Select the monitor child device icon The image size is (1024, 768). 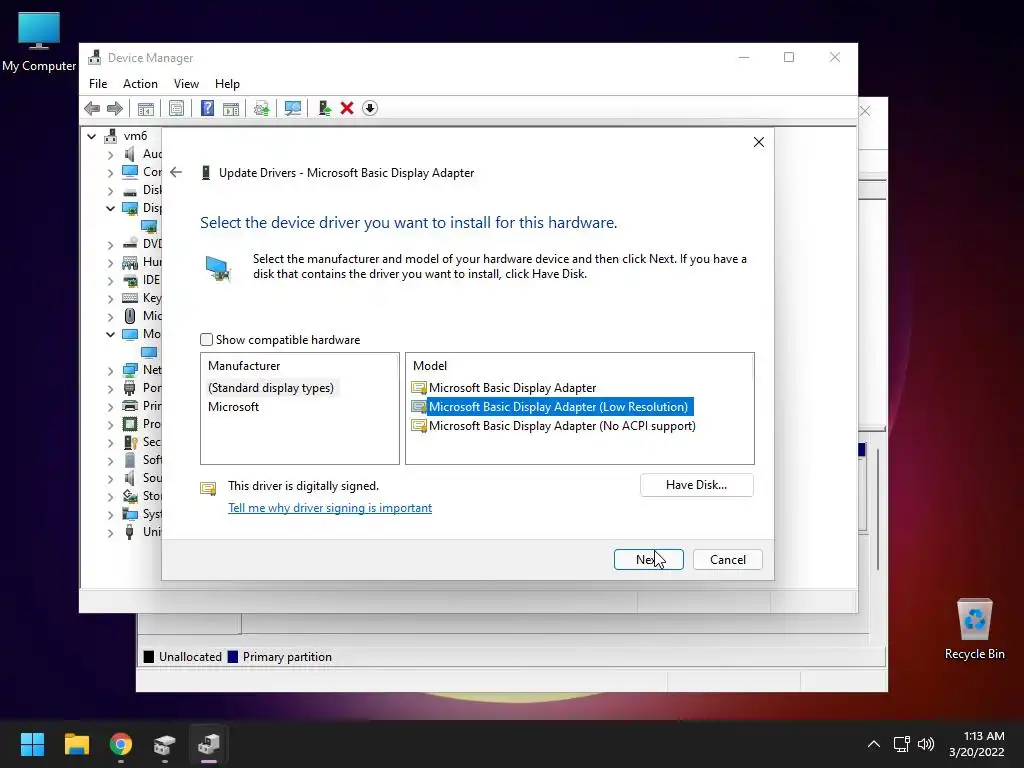coord(149,352)
